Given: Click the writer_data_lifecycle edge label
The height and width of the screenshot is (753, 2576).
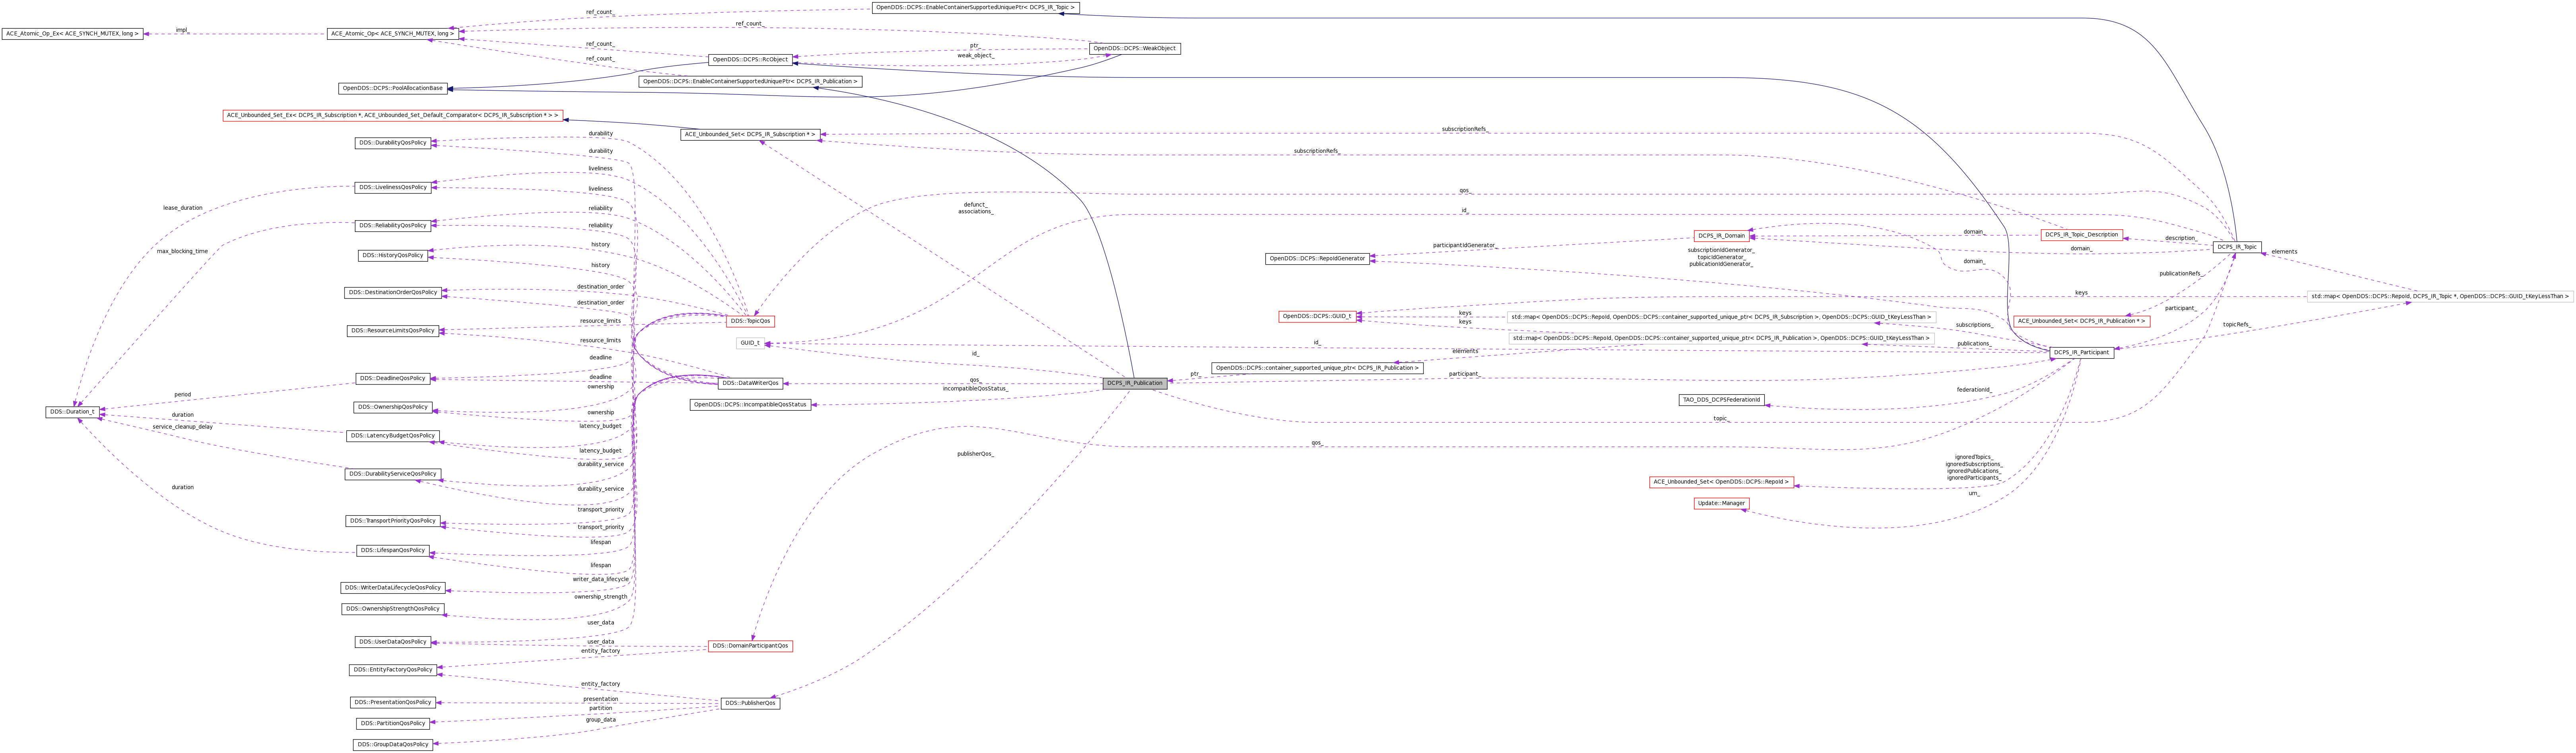Looking at the screenshot, I should [601, 579].
